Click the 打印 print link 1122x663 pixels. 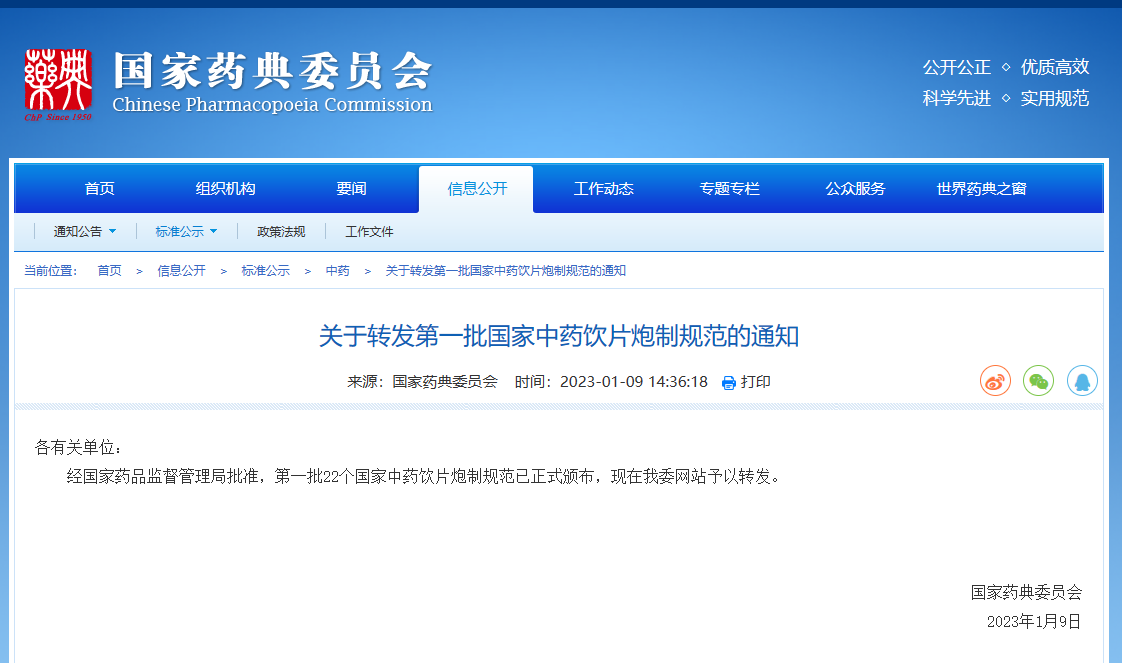click(x=756, y=382)
